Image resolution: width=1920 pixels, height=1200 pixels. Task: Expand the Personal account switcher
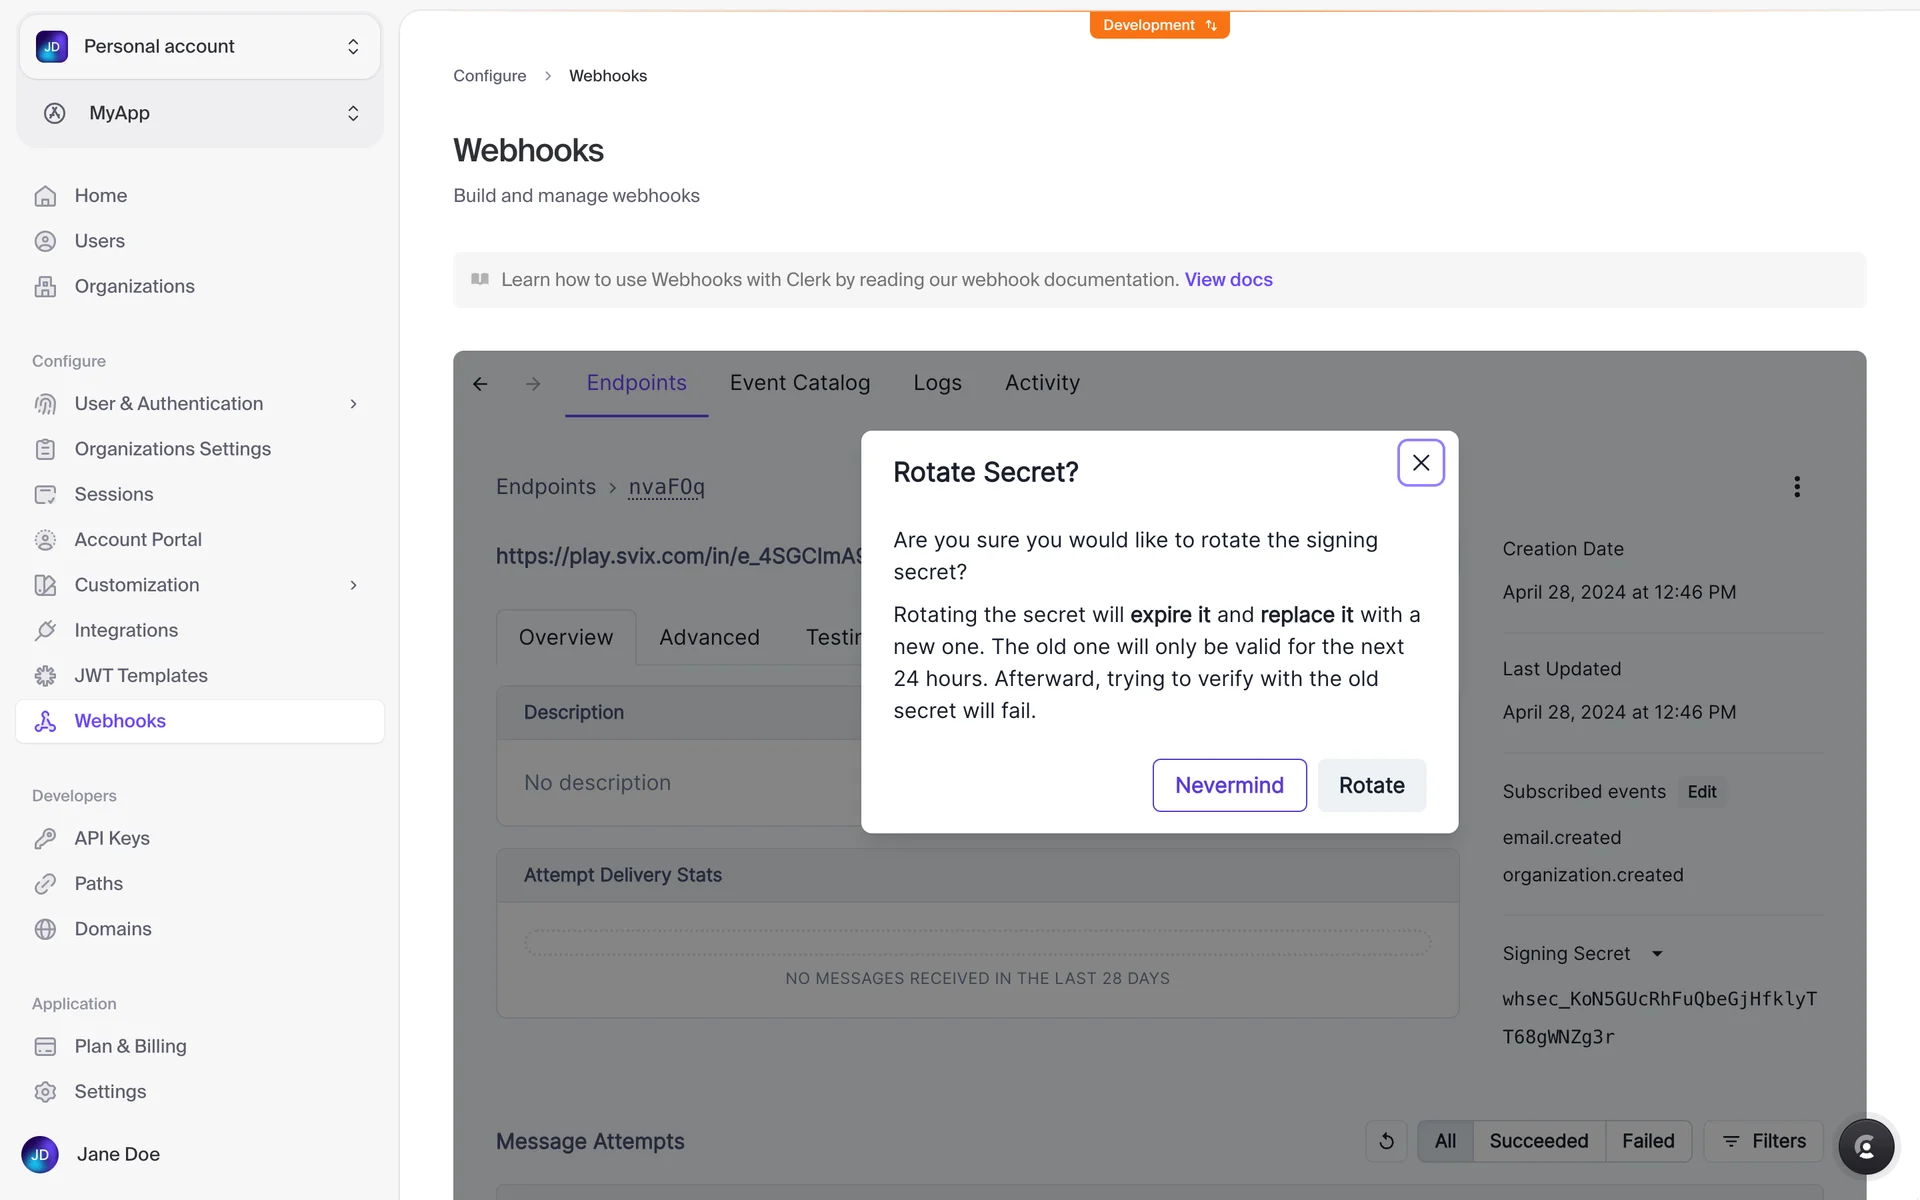click(200, 47)
